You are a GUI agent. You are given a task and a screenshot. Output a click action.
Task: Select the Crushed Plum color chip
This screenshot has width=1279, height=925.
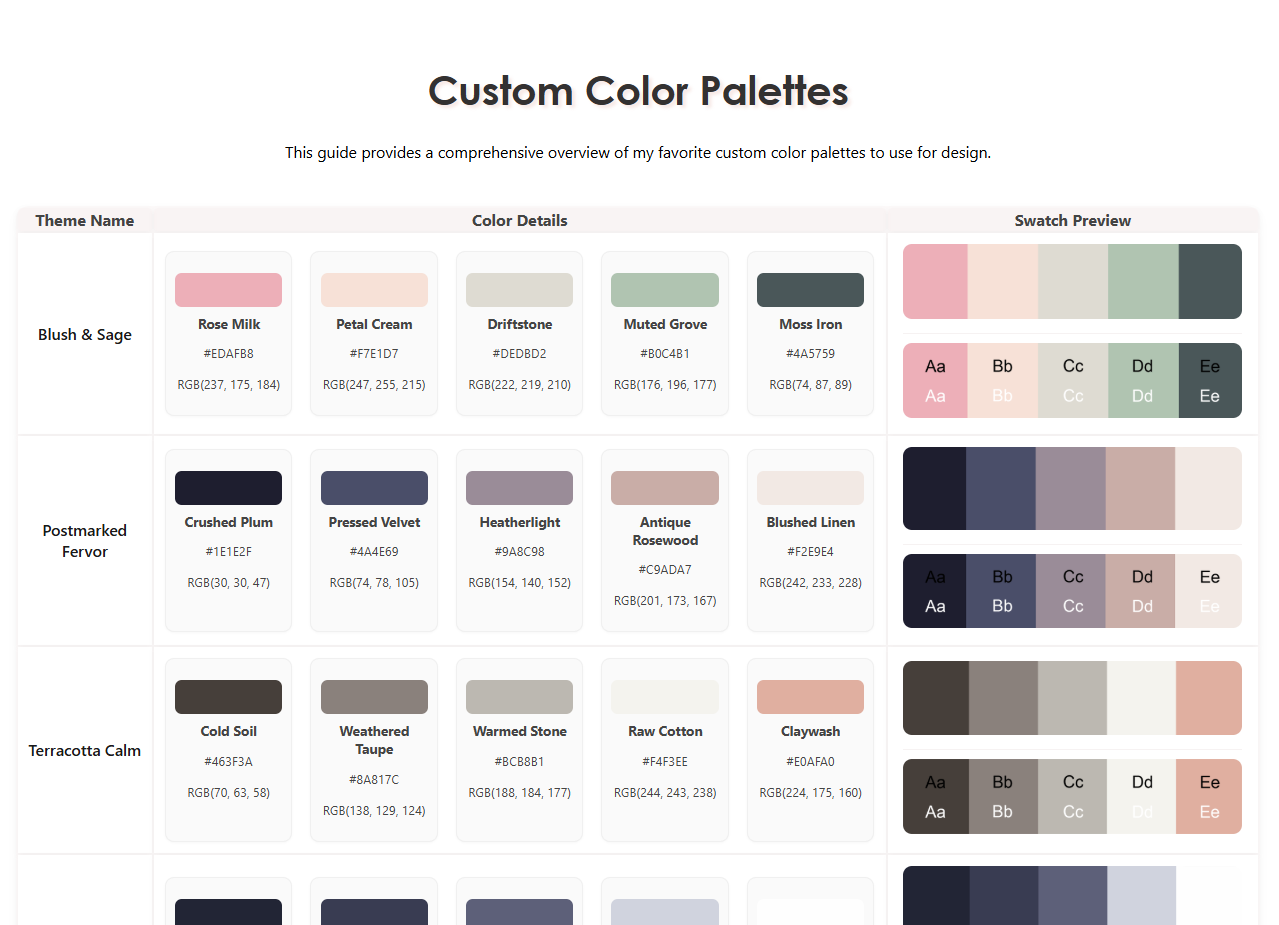tap(228, 488)
